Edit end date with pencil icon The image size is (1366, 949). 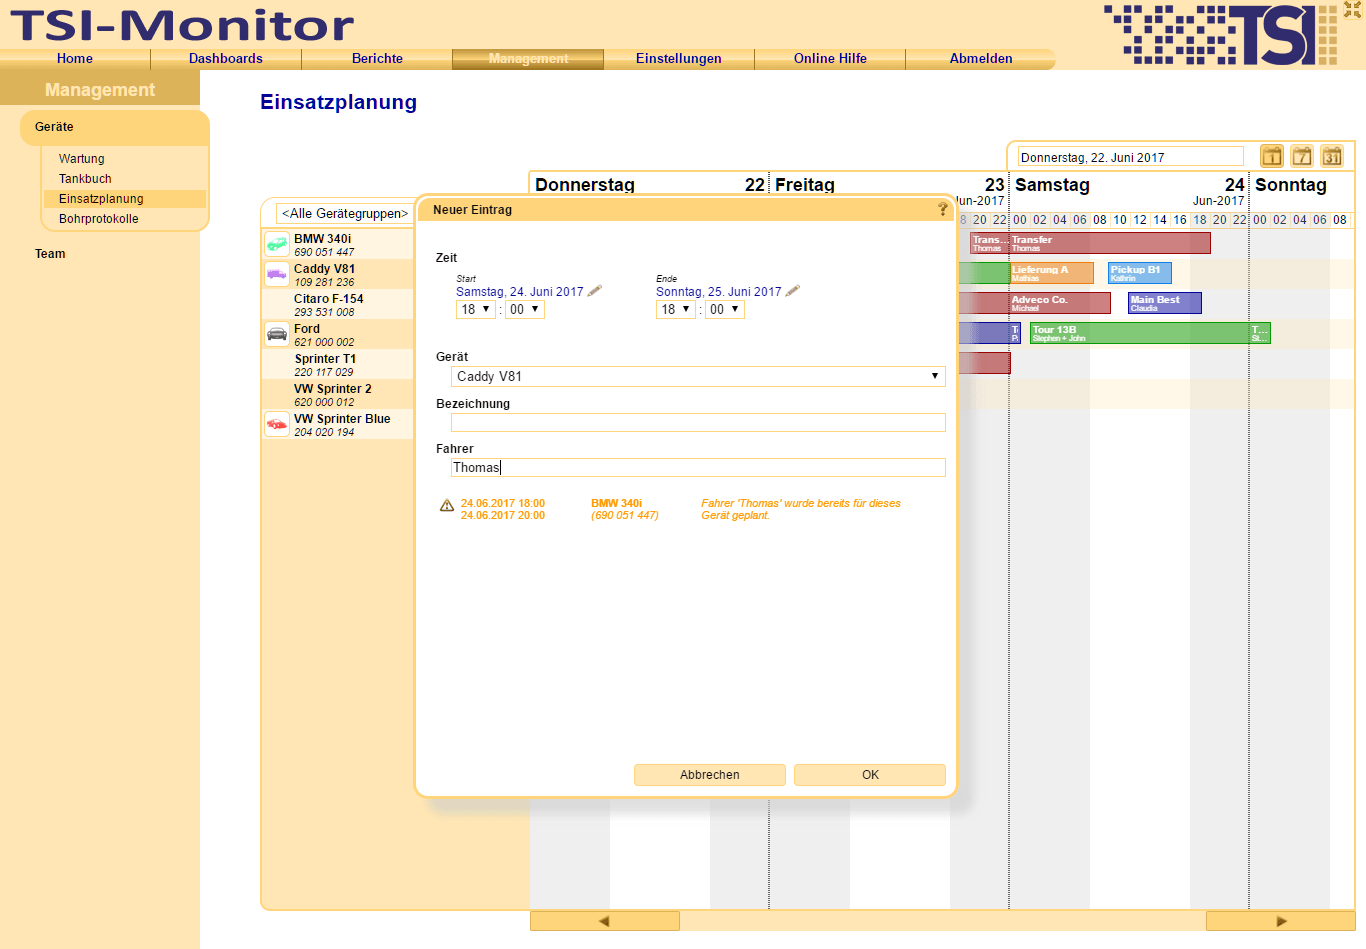click(792, 291)
